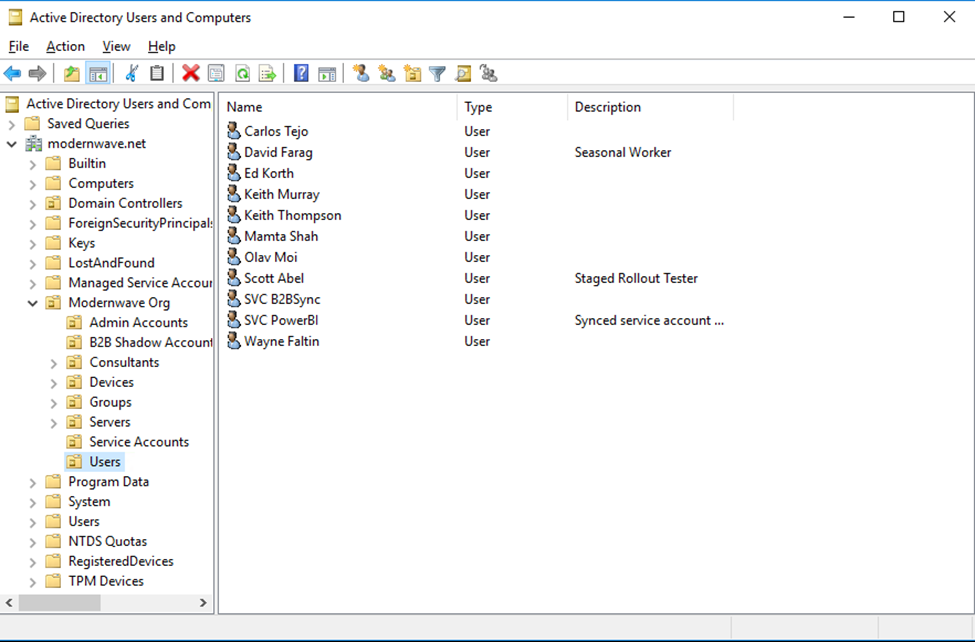
Task: Open the Action menu
Action: tap(65, 46)
